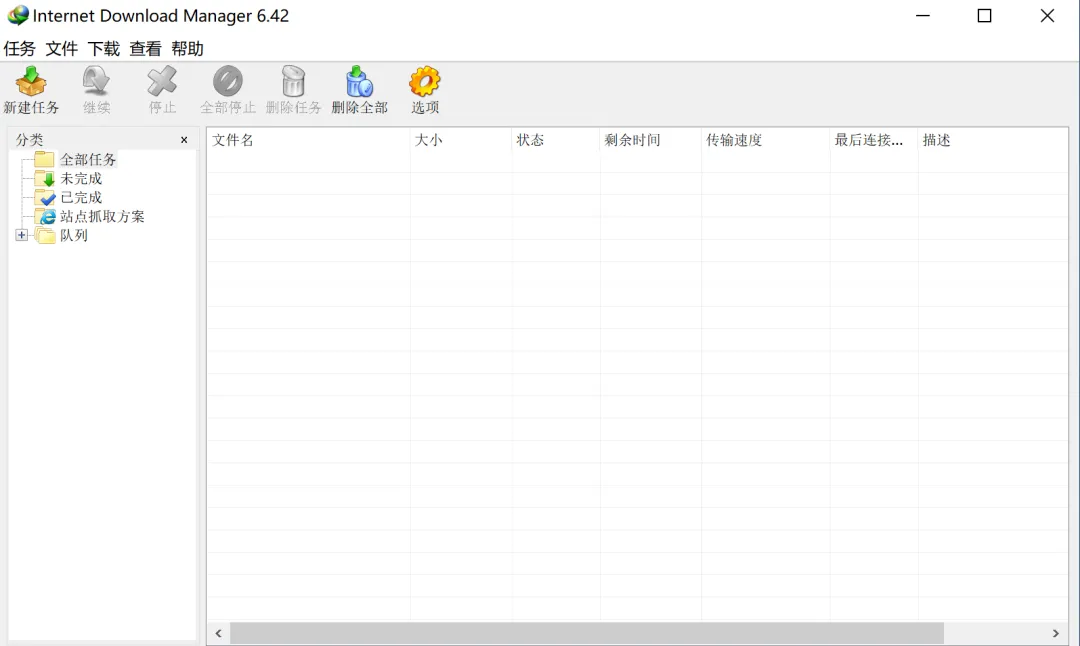1080x646 pixels.
Task: Click the IDM logo in title bar
Action: 18,15
